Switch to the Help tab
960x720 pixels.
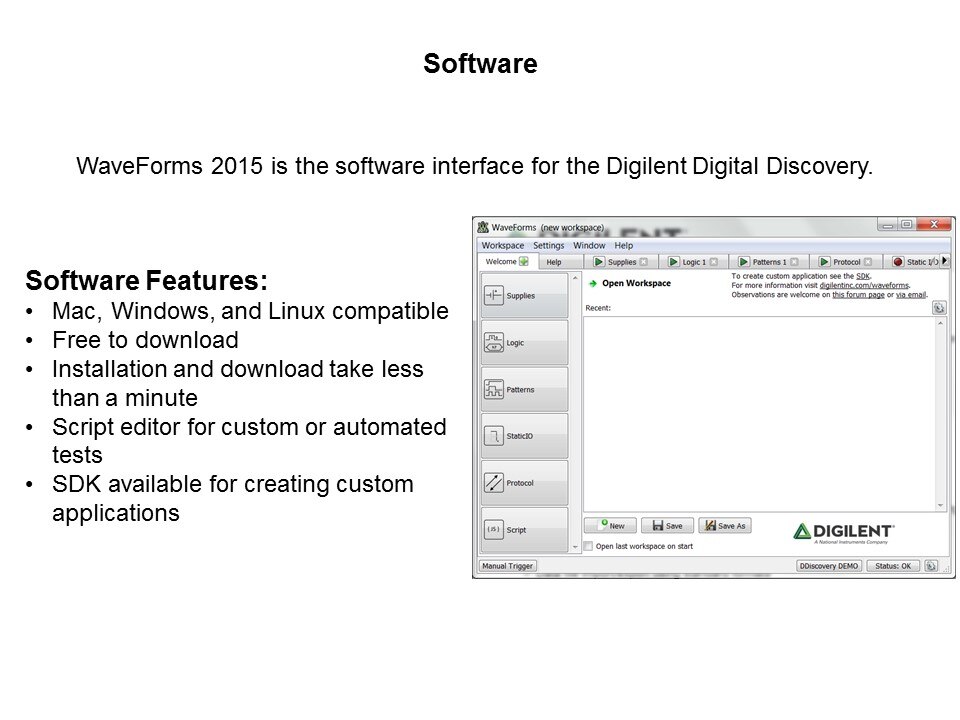(553, 262)
